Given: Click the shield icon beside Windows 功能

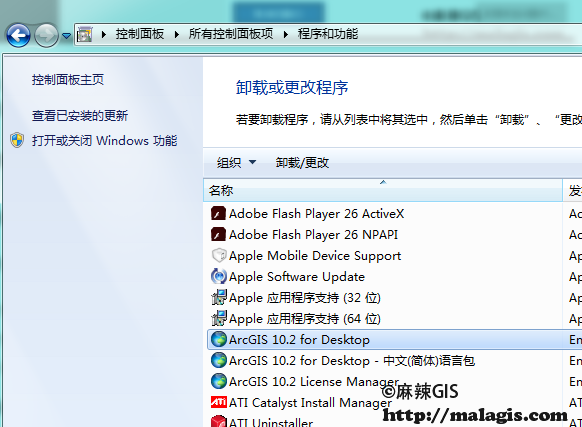Looking at the screenshot, I should [x=17, y=140].
